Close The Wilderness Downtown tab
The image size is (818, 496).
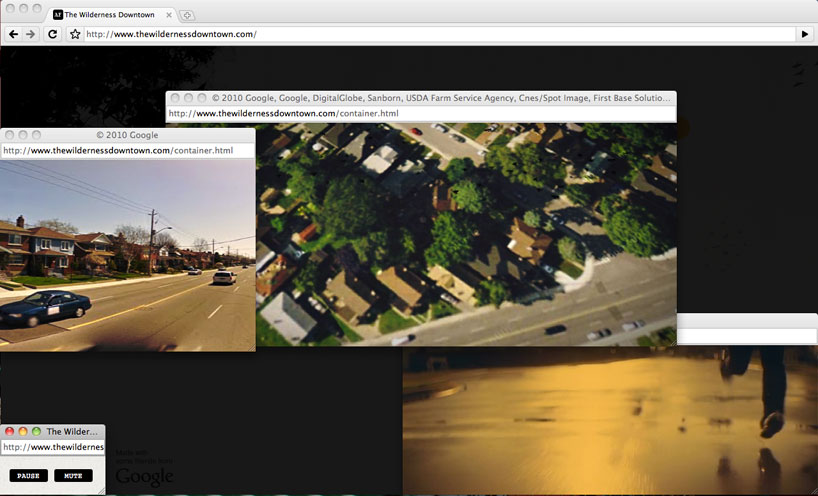coord(168,15)
